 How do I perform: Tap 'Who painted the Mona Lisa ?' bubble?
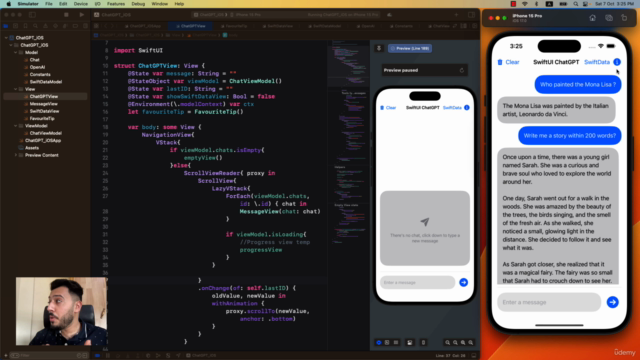coord(578,84)
